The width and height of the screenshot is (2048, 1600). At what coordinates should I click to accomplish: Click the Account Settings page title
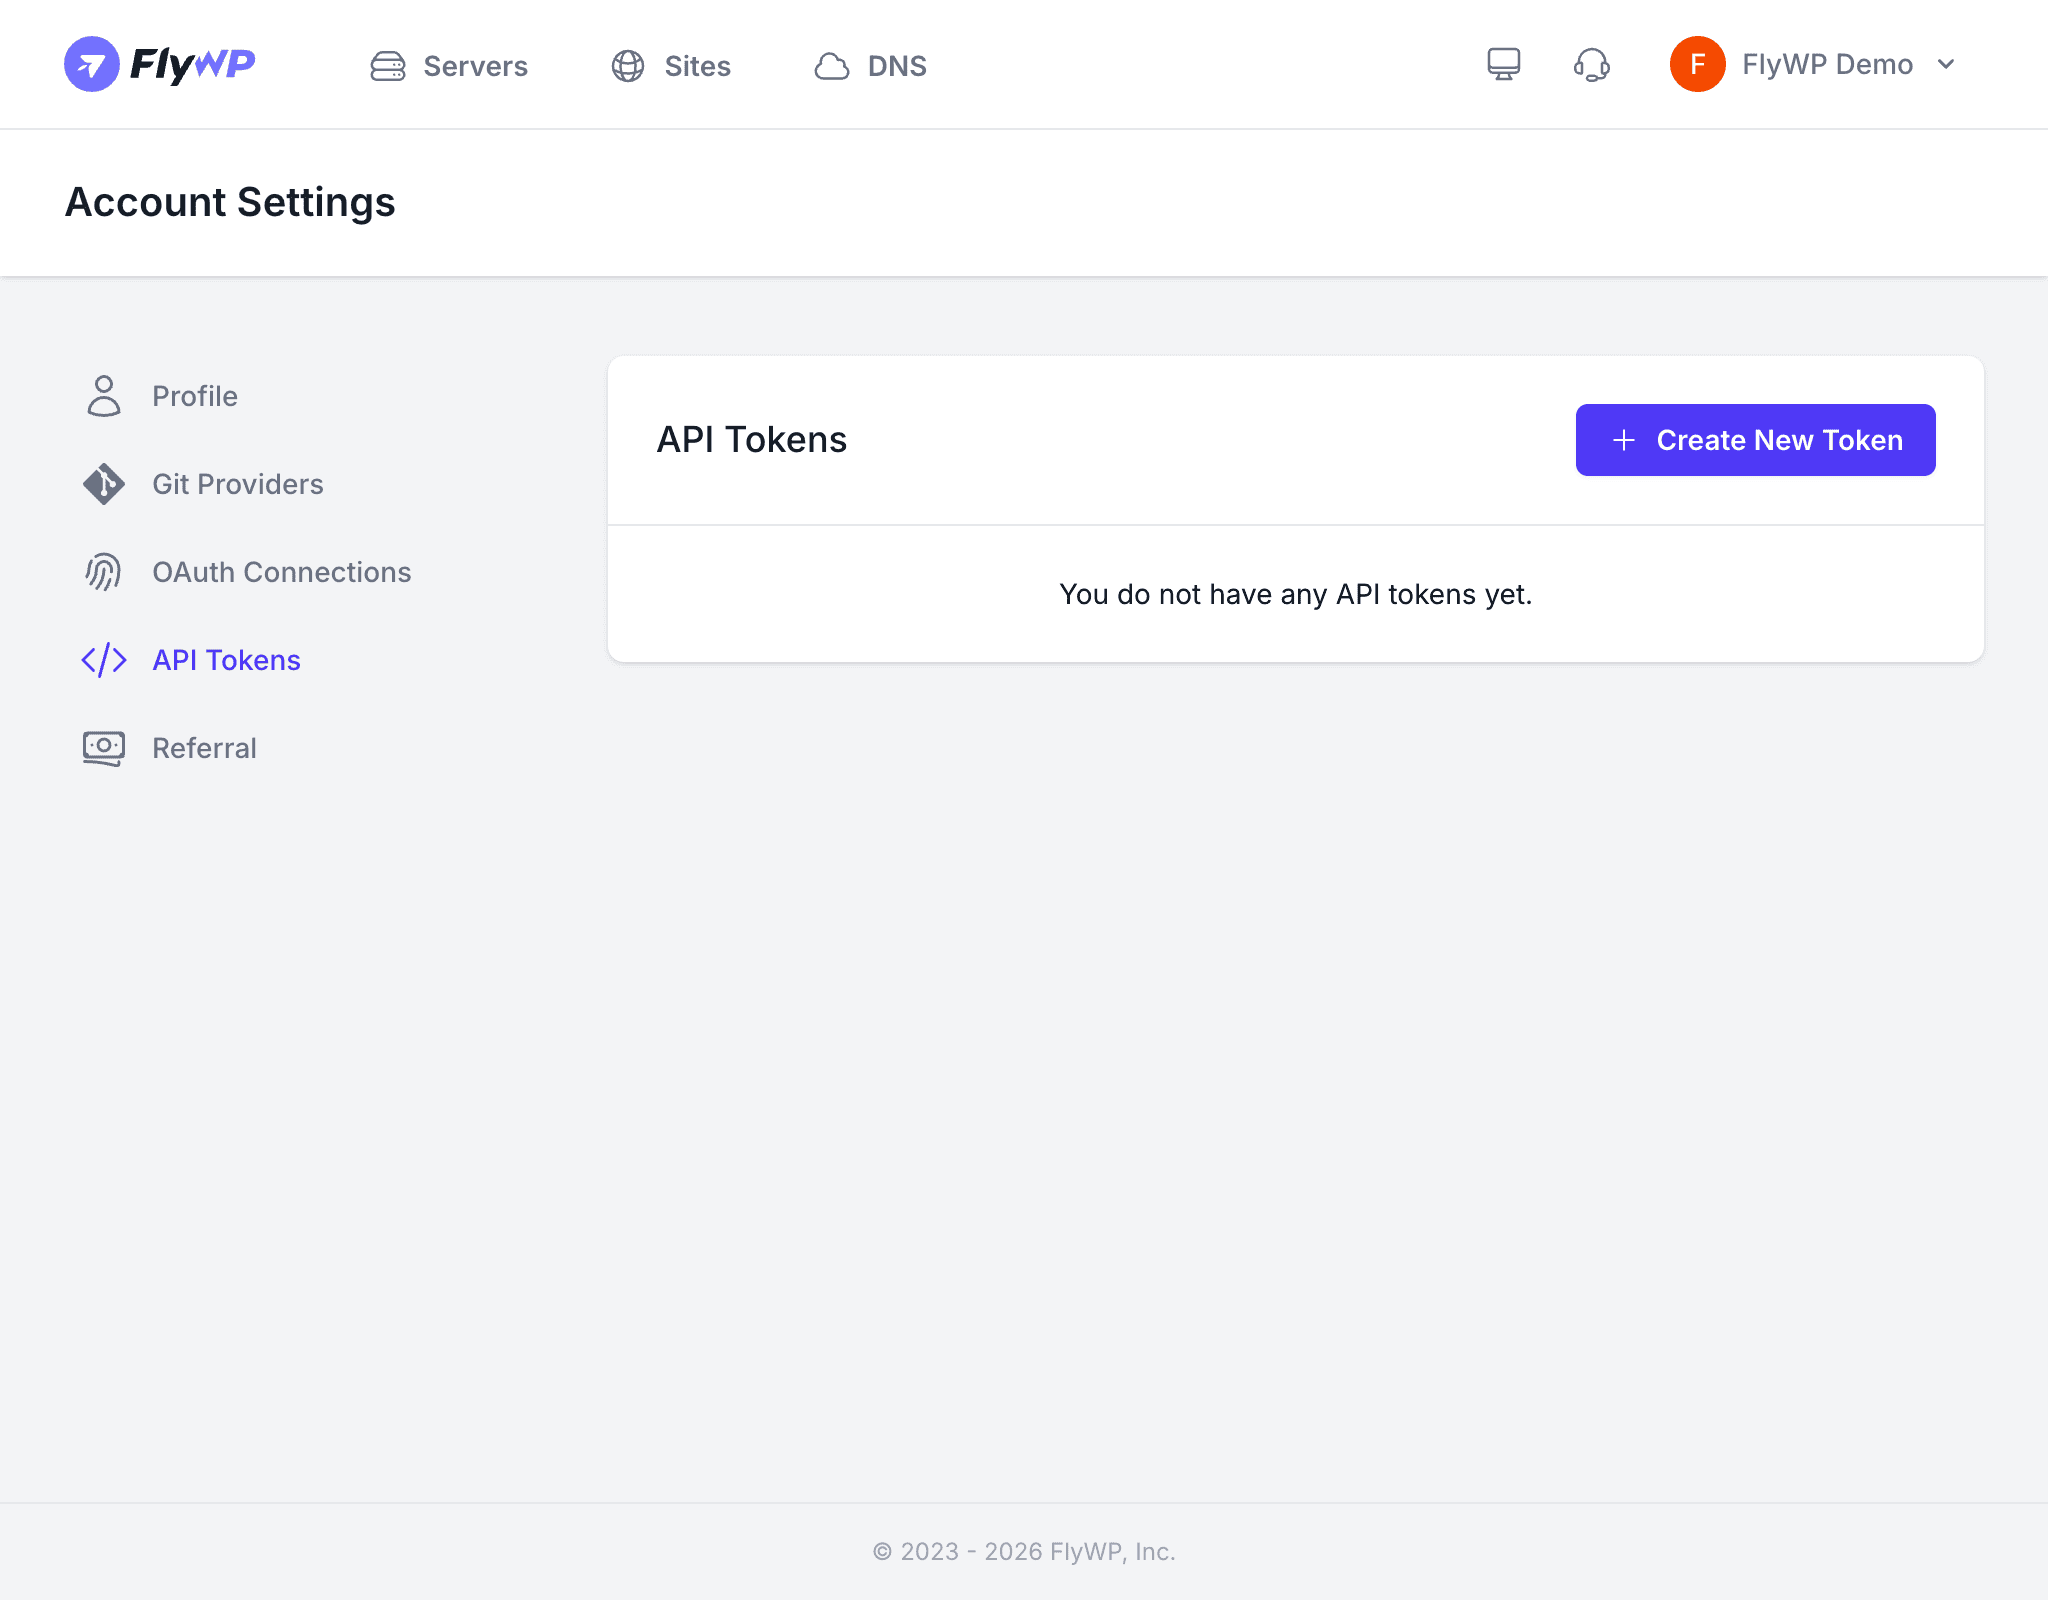pos(230,202)
